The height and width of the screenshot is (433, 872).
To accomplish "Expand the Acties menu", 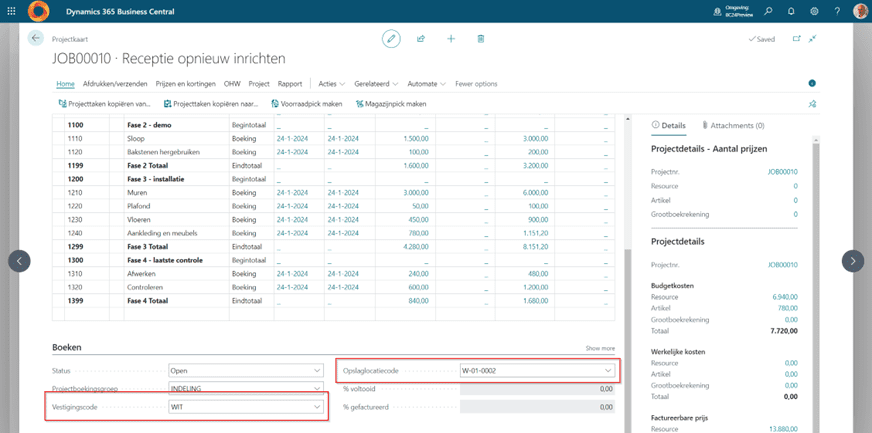I will coord(328,84).
